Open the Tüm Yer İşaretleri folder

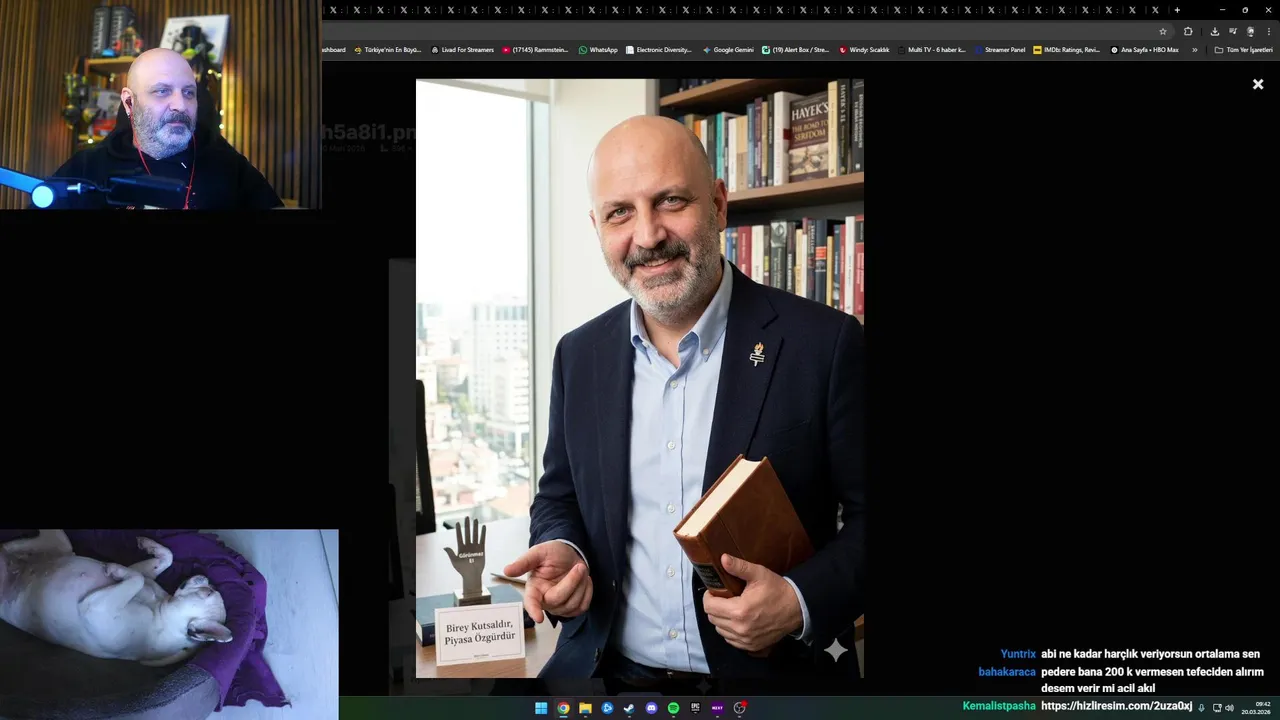pyautogui.click(x=1243, y=50)
